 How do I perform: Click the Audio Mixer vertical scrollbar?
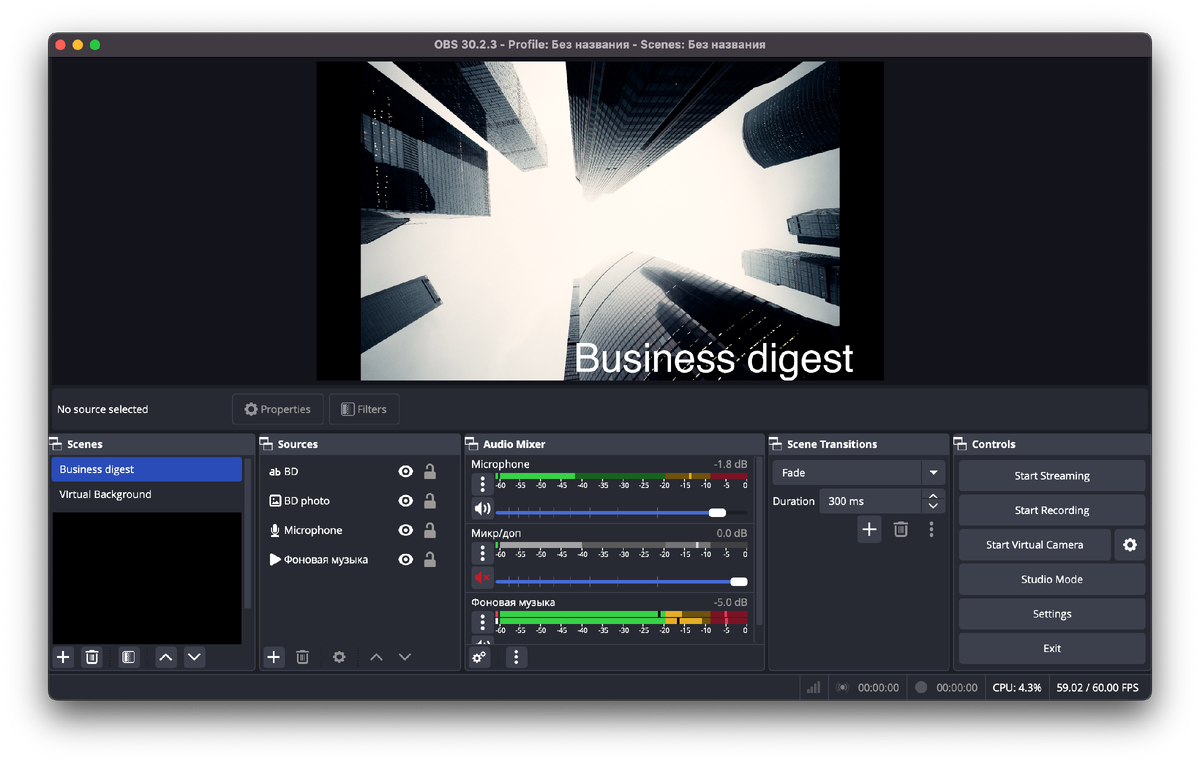tap(759, 543)
